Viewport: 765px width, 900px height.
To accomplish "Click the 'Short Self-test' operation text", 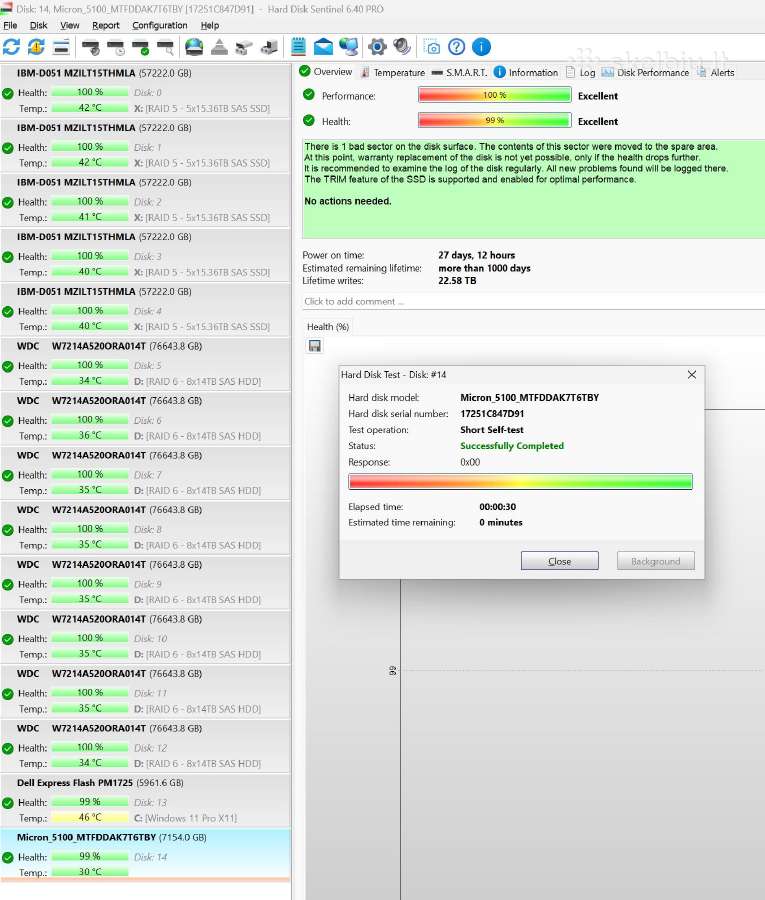I will (x=492, y=429).
